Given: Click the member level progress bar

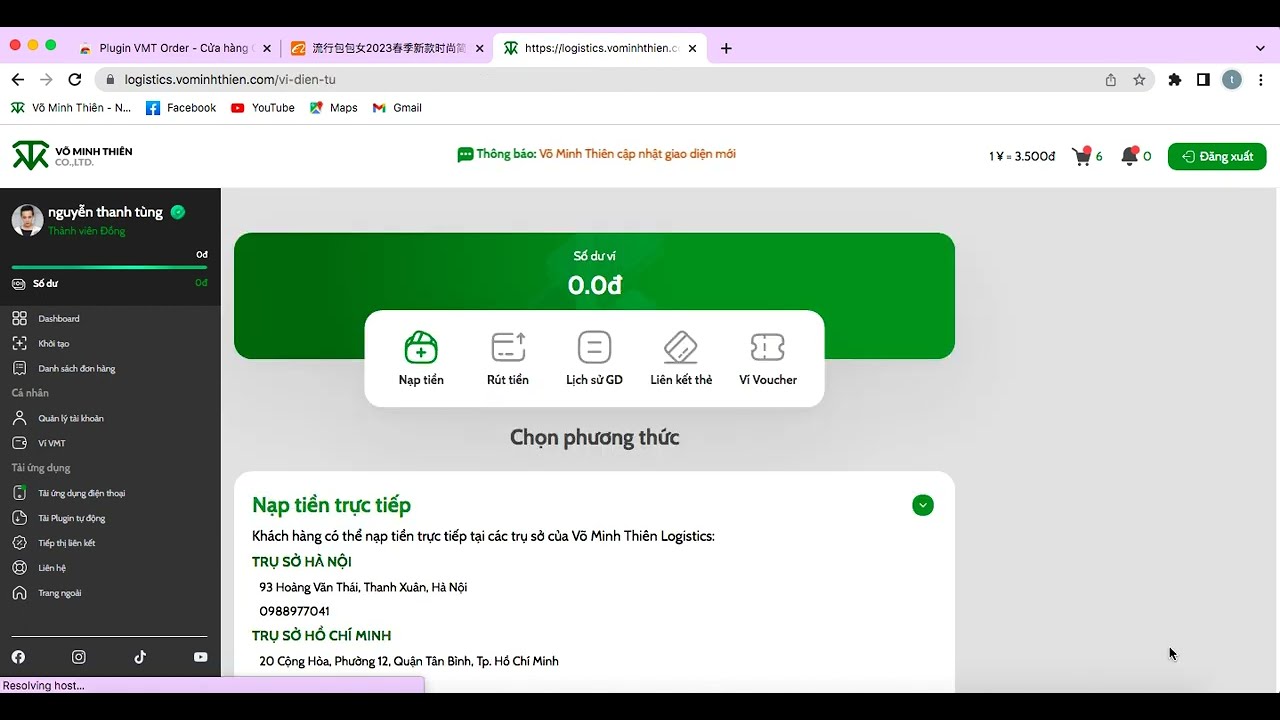Looking at the screenshot, I should pyautogui.click(x=109, y=267).
